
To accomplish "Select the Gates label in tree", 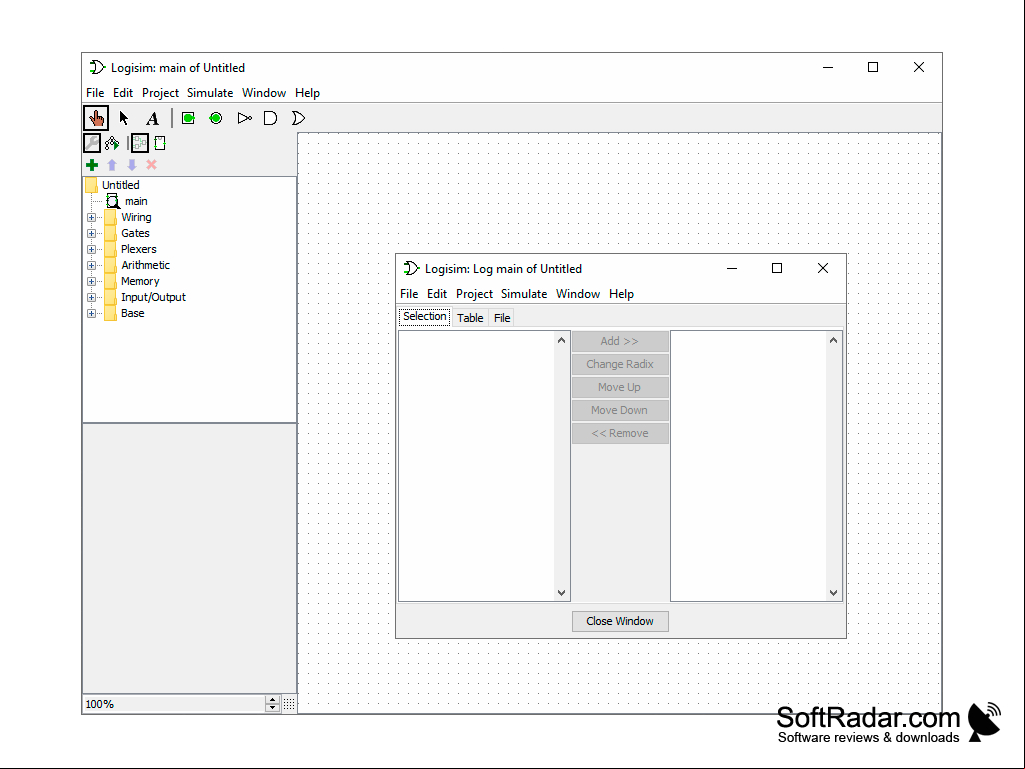I will [x=135, y=233].
